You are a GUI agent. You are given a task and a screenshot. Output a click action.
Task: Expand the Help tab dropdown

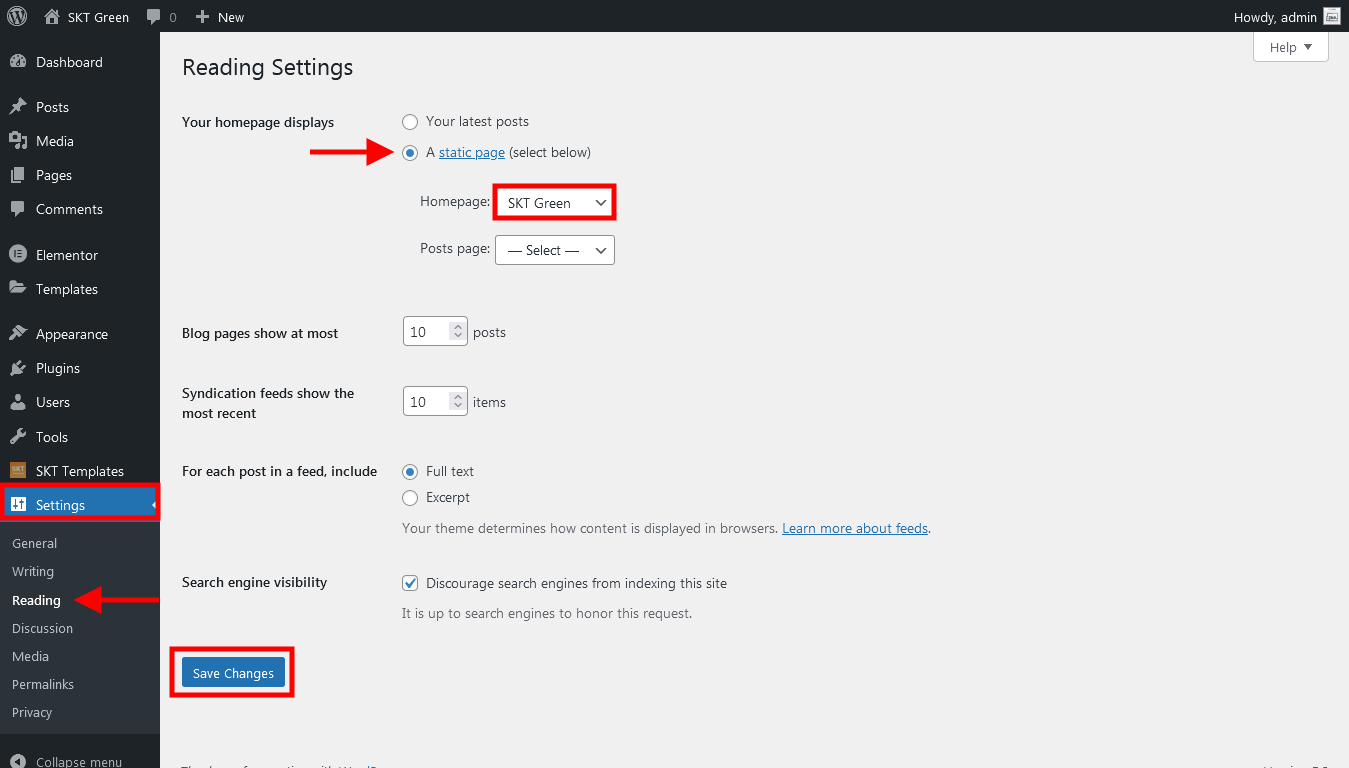pyautogui.click(x=1290, y=47)
